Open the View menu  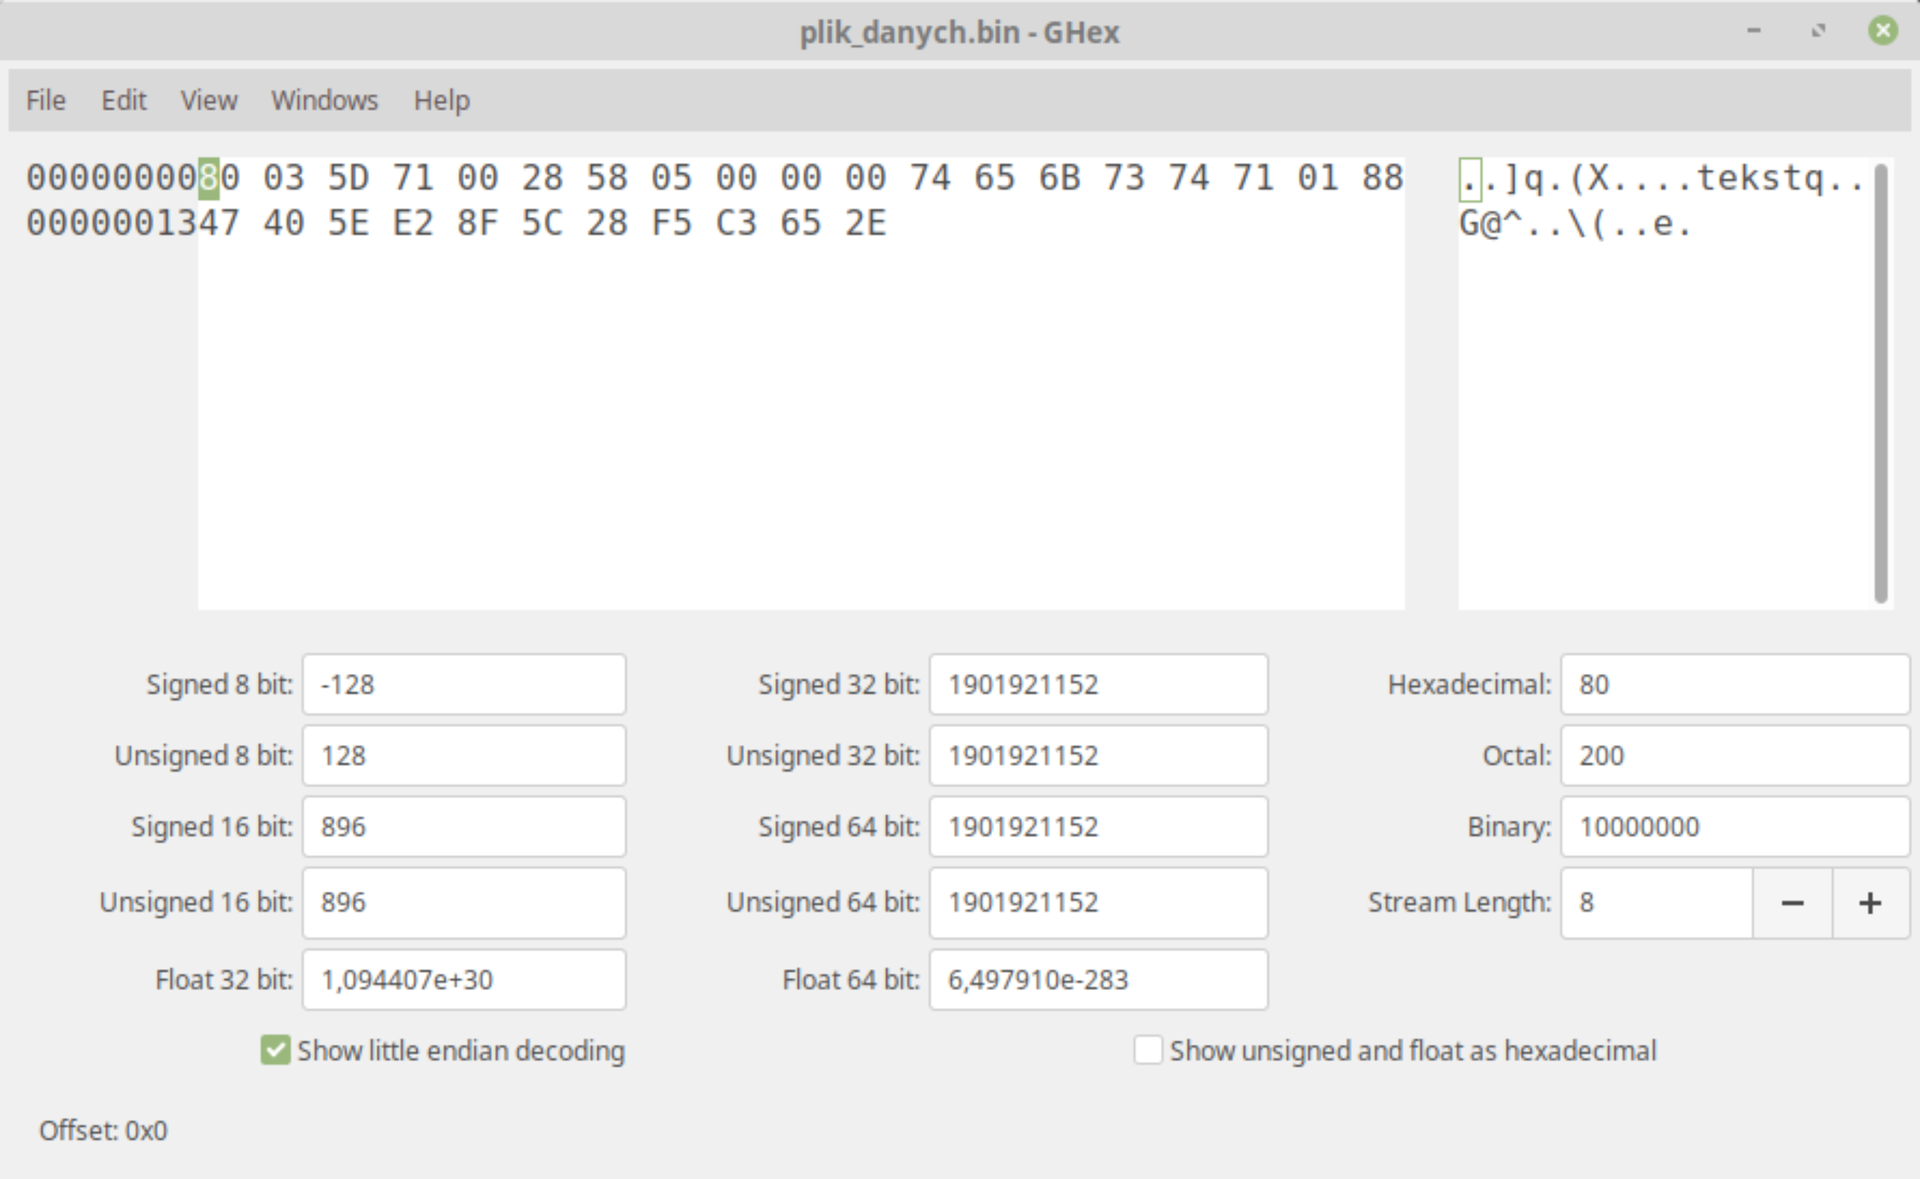(x=209, y=100)
